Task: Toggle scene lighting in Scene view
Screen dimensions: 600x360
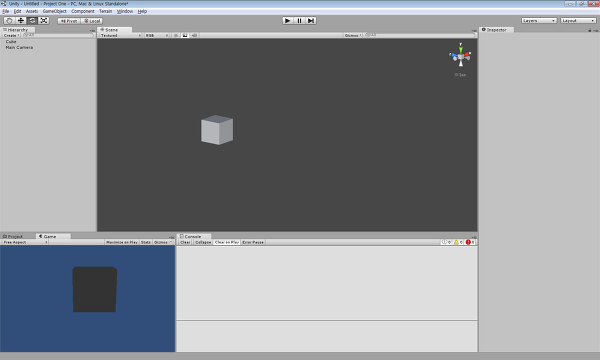Action: [176, 35]
